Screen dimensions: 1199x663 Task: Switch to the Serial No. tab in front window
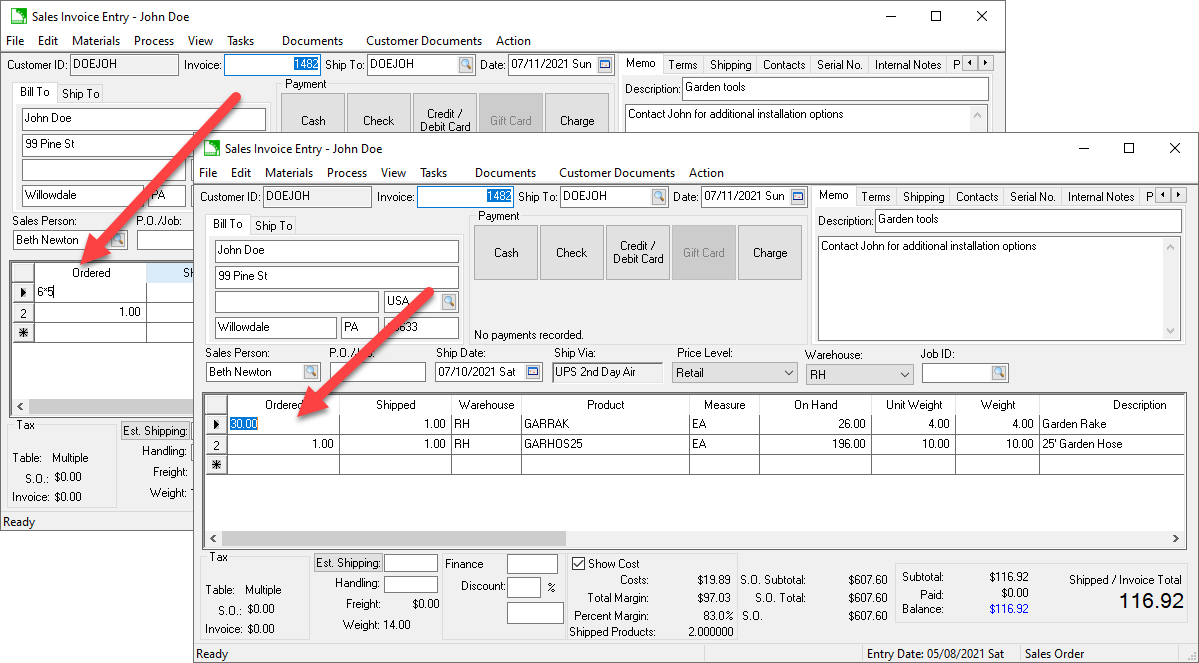1031,197
